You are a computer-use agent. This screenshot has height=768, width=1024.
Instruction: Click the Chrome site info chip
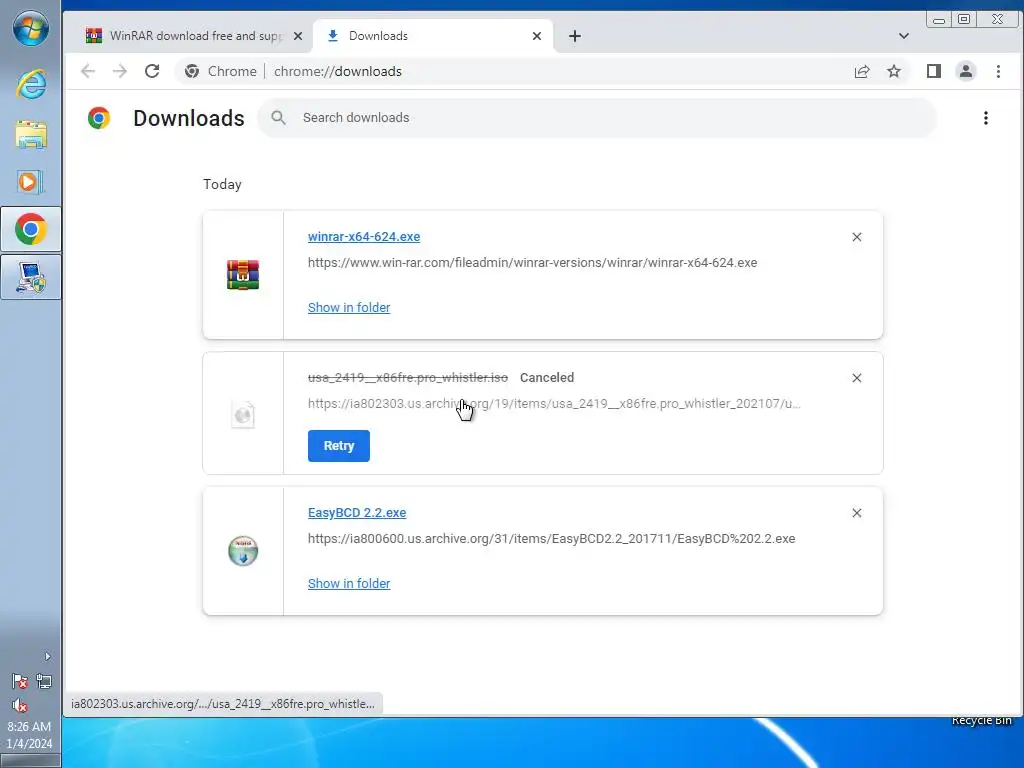coord(220,71)
